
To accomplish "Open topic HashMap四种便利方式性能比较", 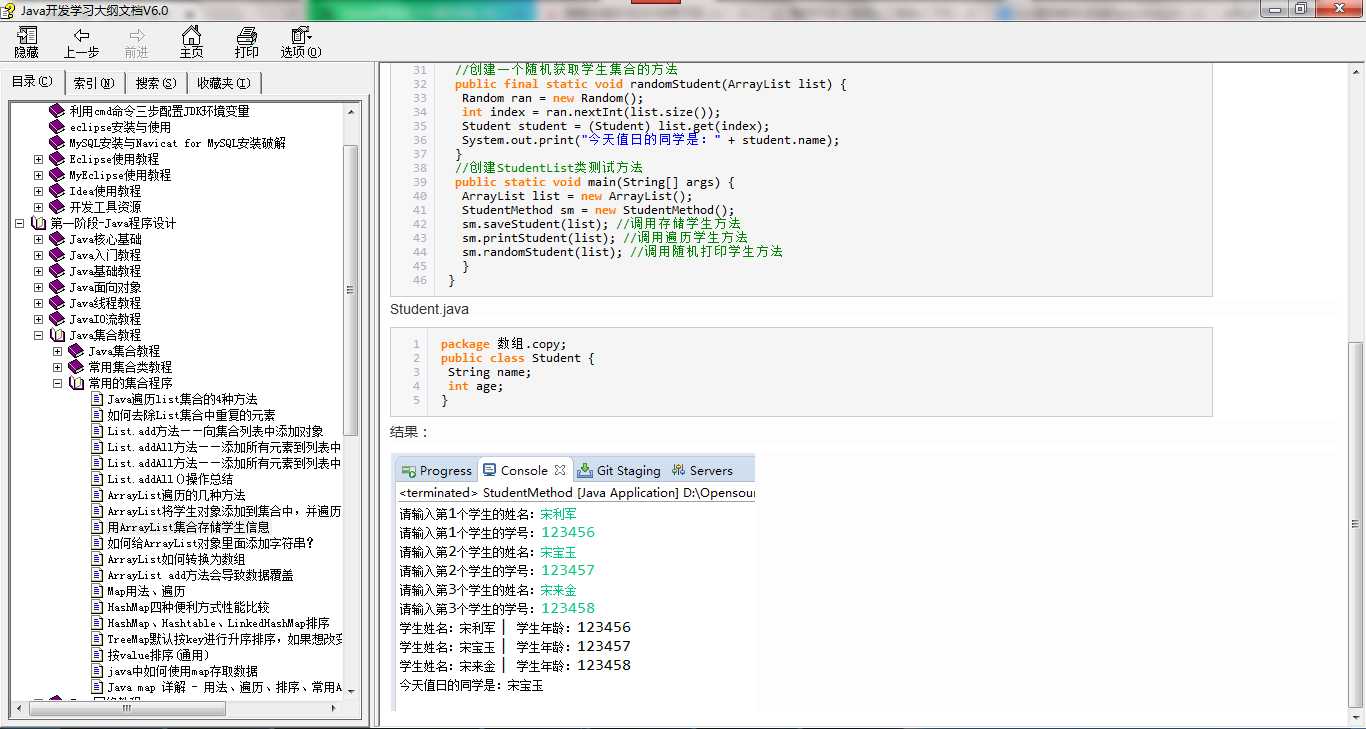I will pyautogui.click(x=188, y=607).
